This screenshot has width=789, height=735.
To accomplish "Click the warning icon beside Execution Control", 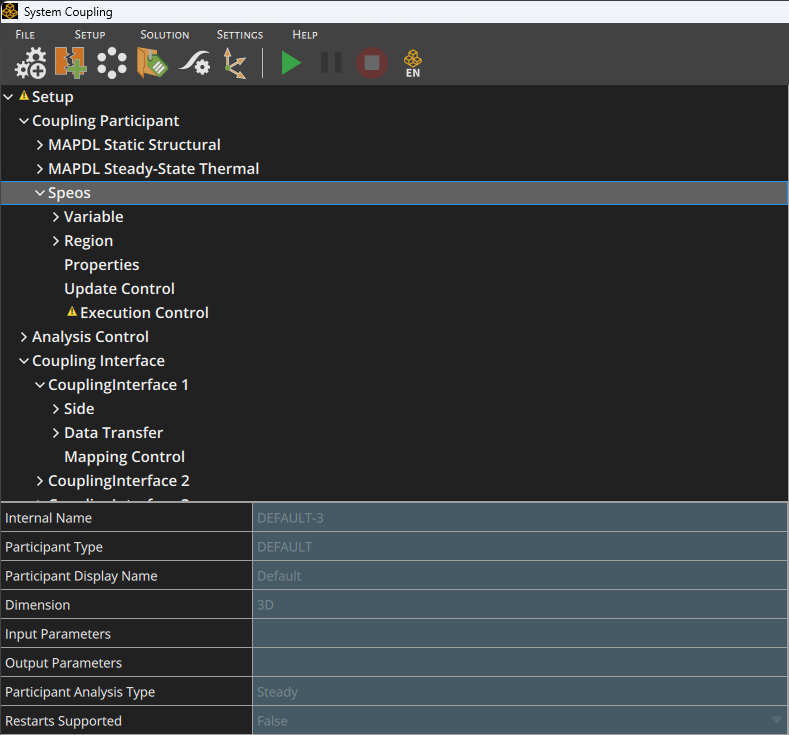I will coord(72,312).
